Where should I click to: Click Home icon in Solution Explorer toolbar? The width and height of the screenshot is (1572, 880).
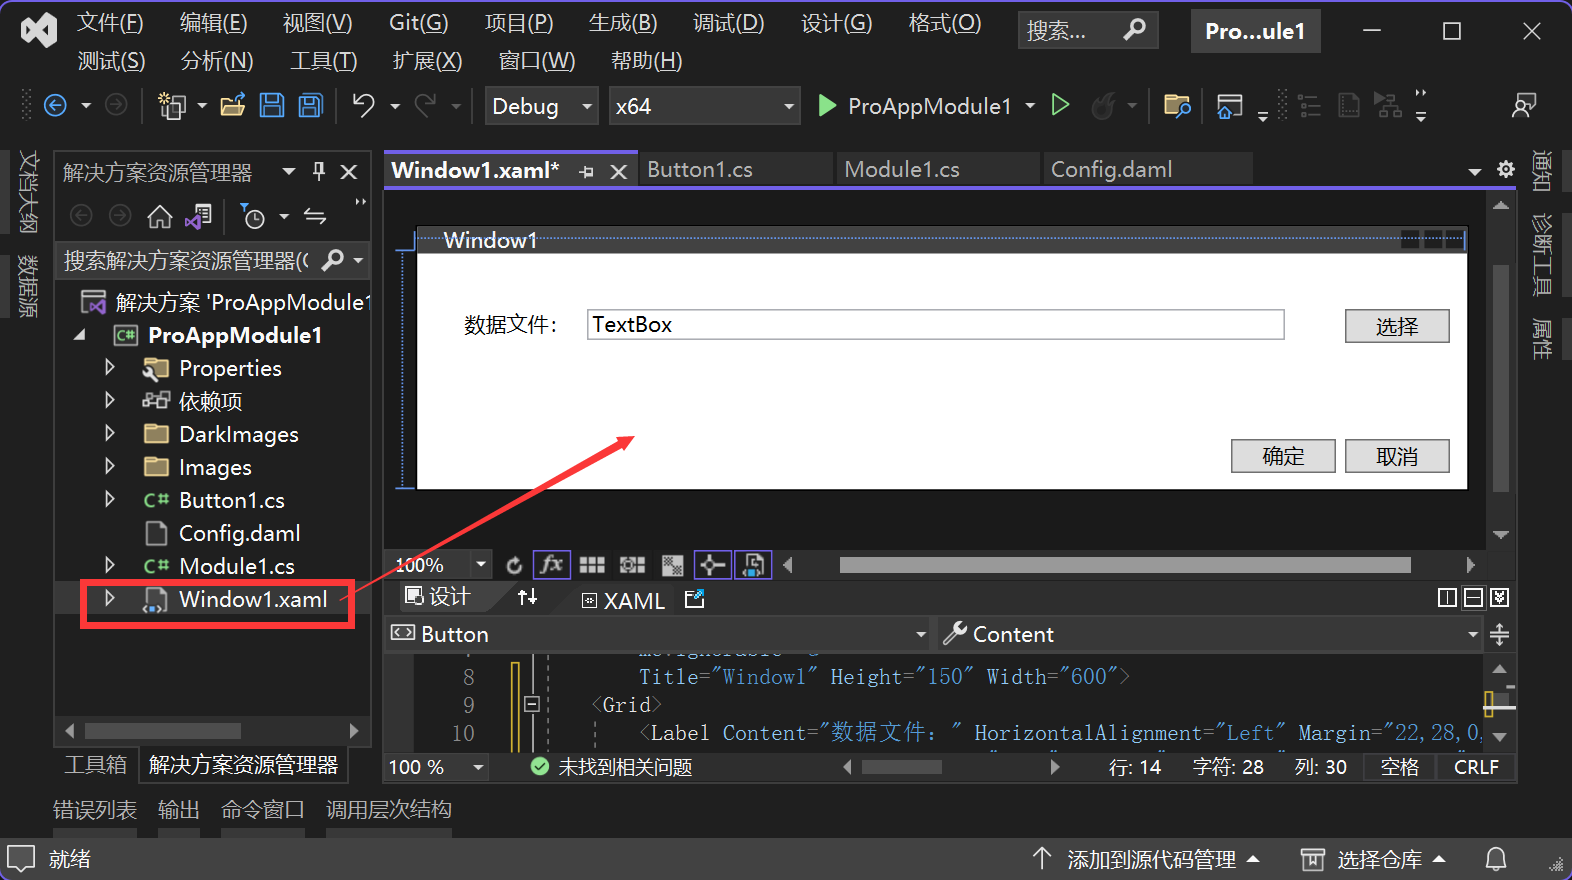point(160,216)
